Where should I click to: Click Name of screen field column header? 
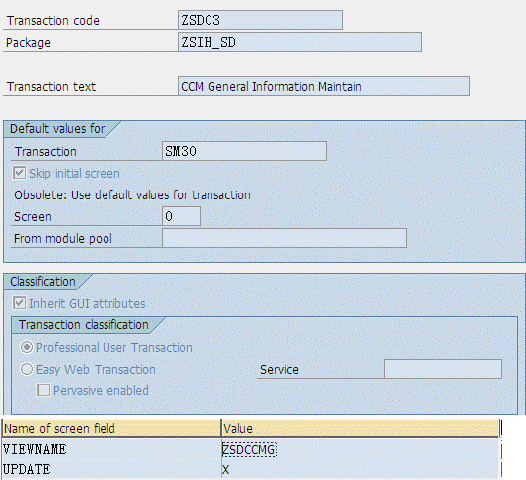[x=111, y=428]
